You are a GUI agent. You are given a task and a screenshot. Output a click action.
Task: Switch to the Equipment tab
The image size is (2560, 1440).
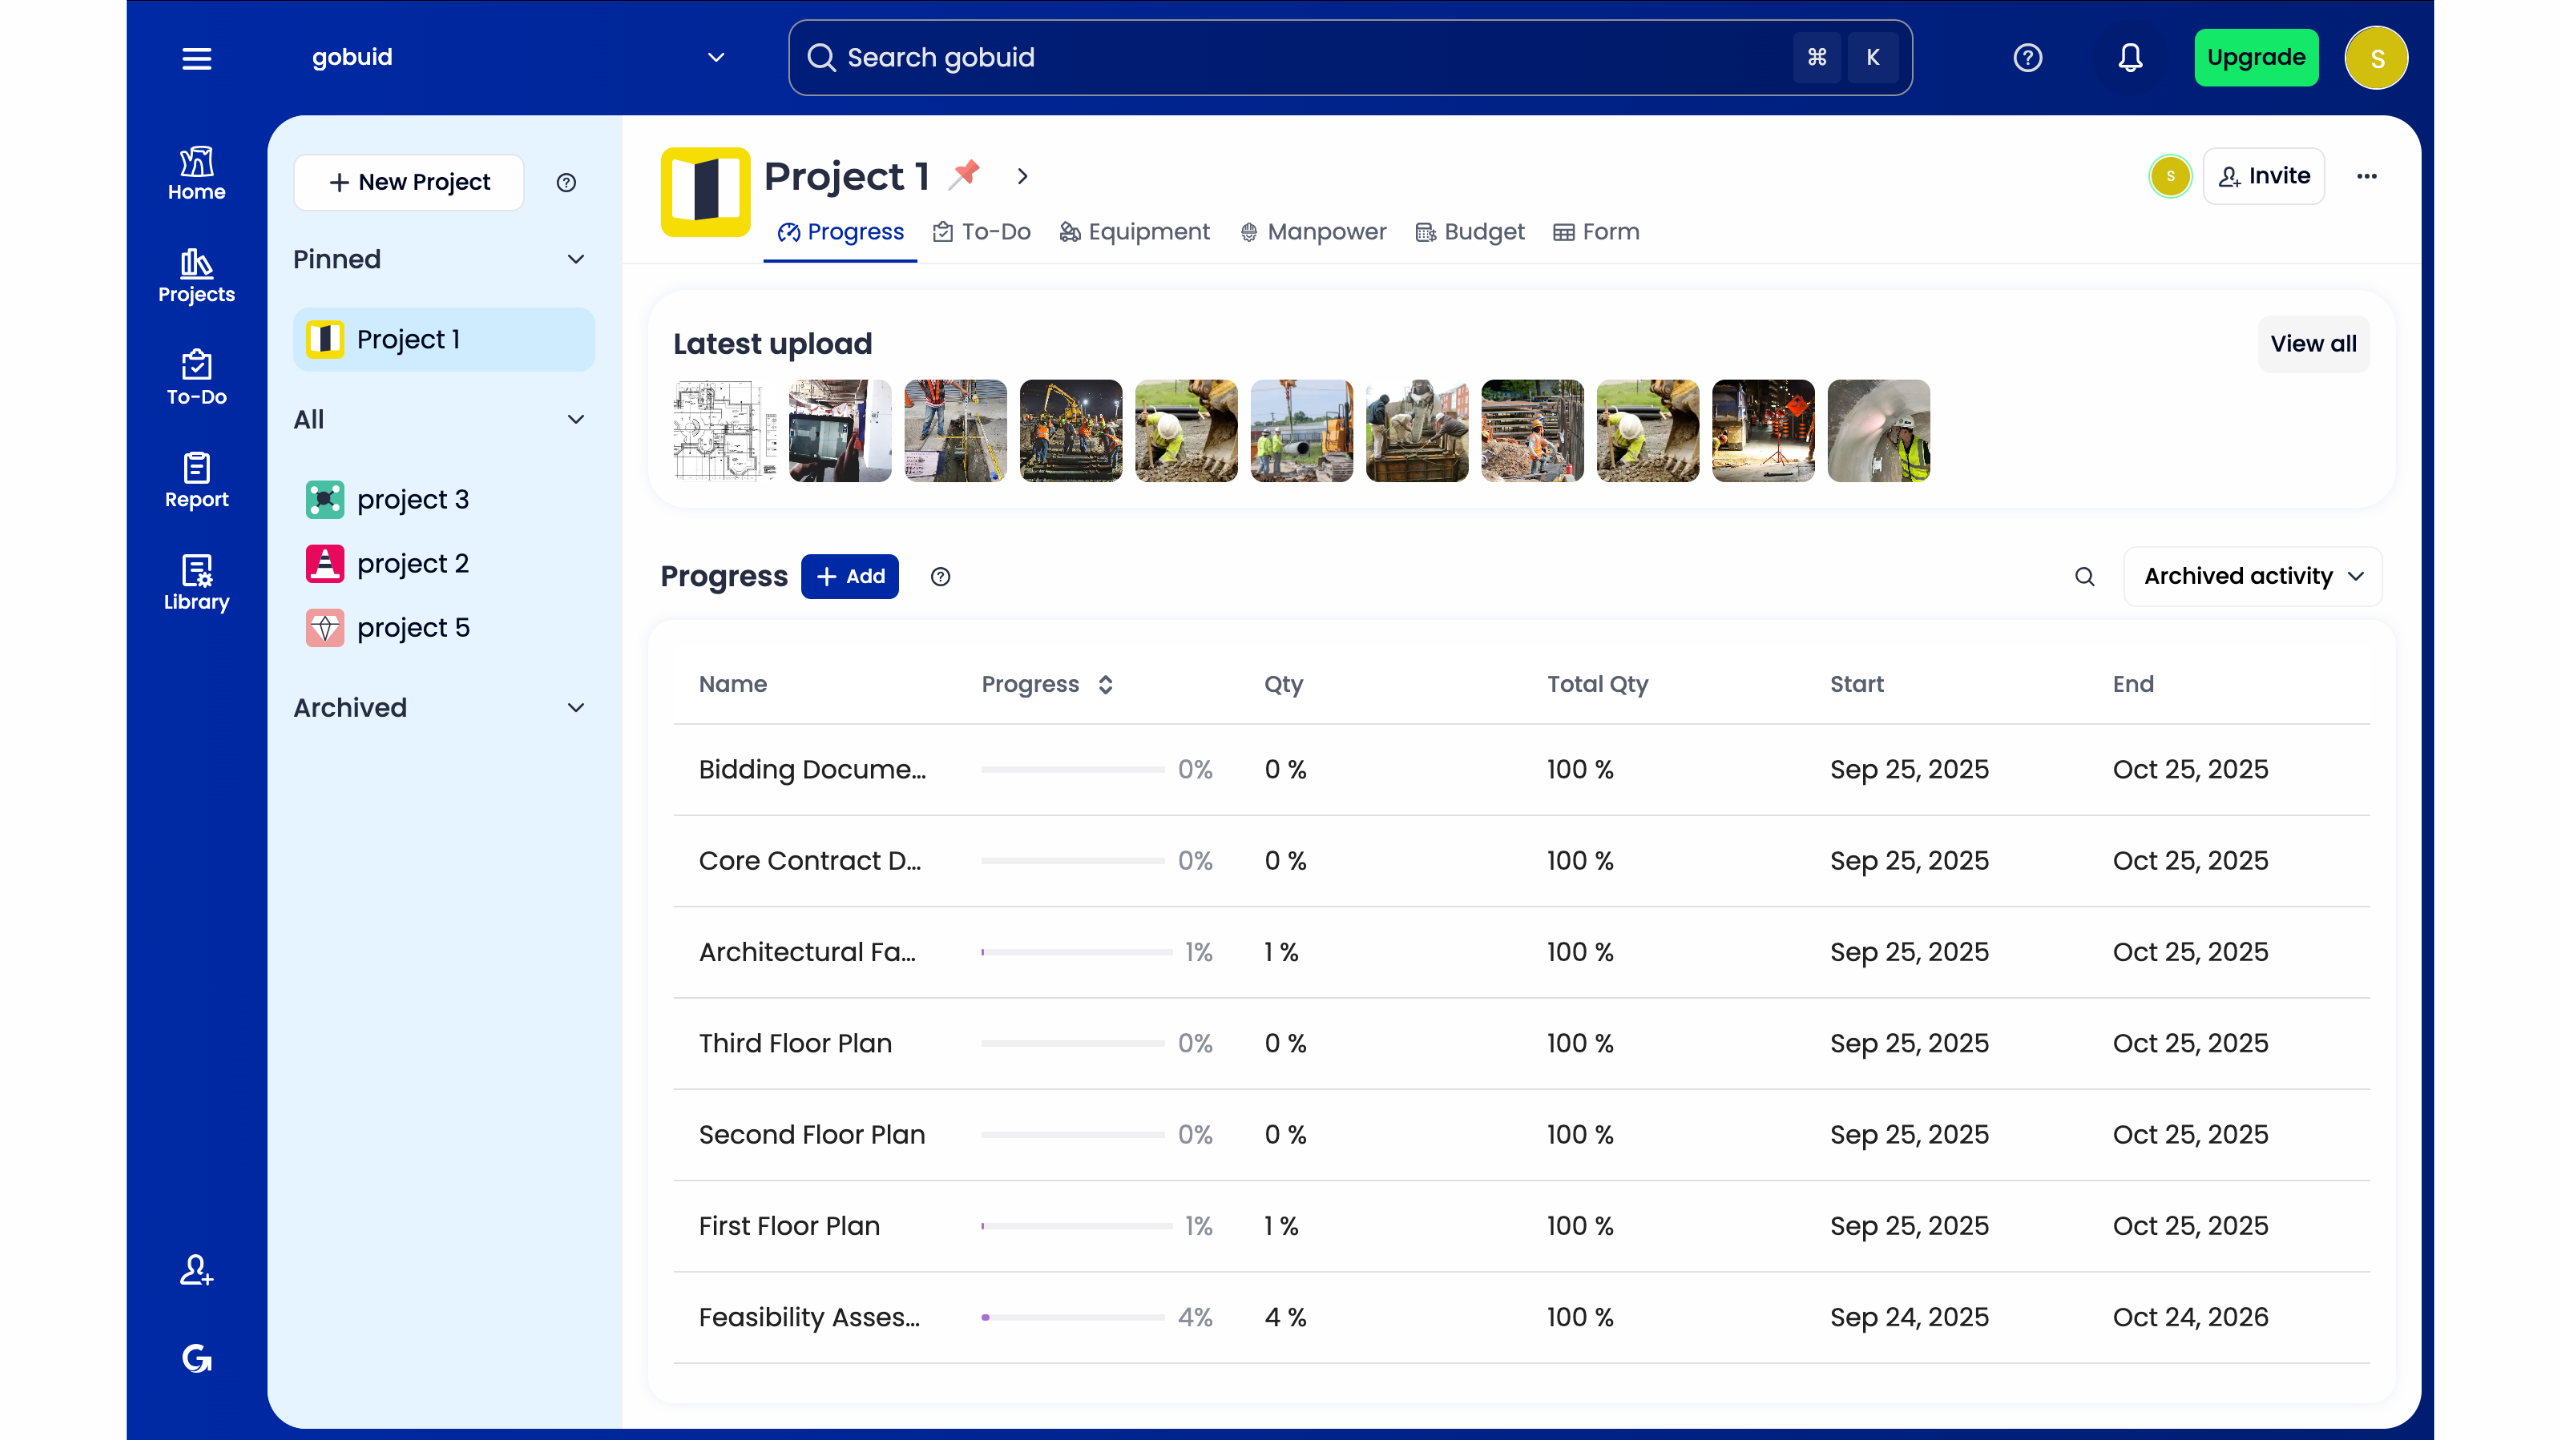(x=1134, y=232)
